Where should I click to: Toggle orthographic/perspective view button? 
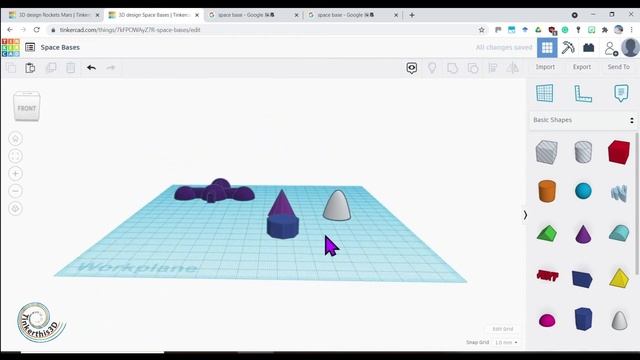point(16,209)
